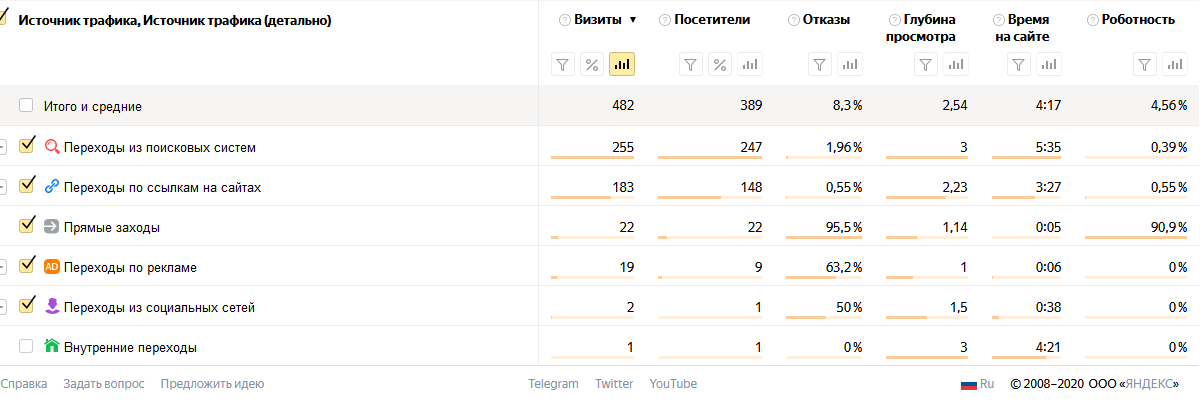This screenshot has width=1200, height=401.
Task: Sort the table by Роботность column
Action: point(1138,20)
